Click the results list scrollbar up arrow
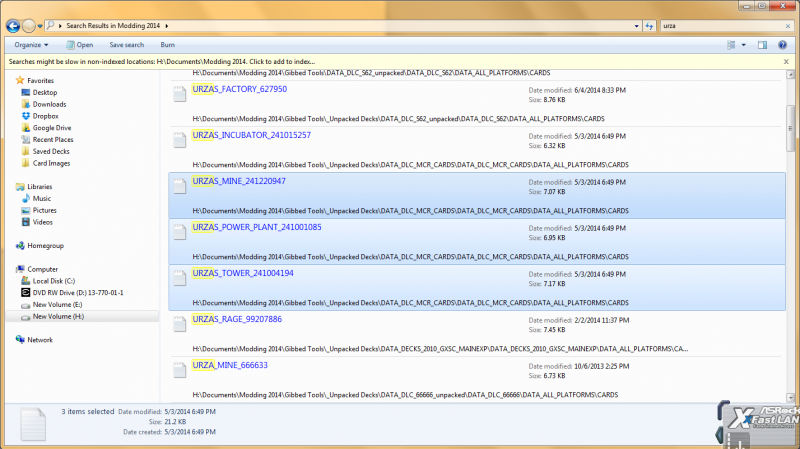 (790, 74)
